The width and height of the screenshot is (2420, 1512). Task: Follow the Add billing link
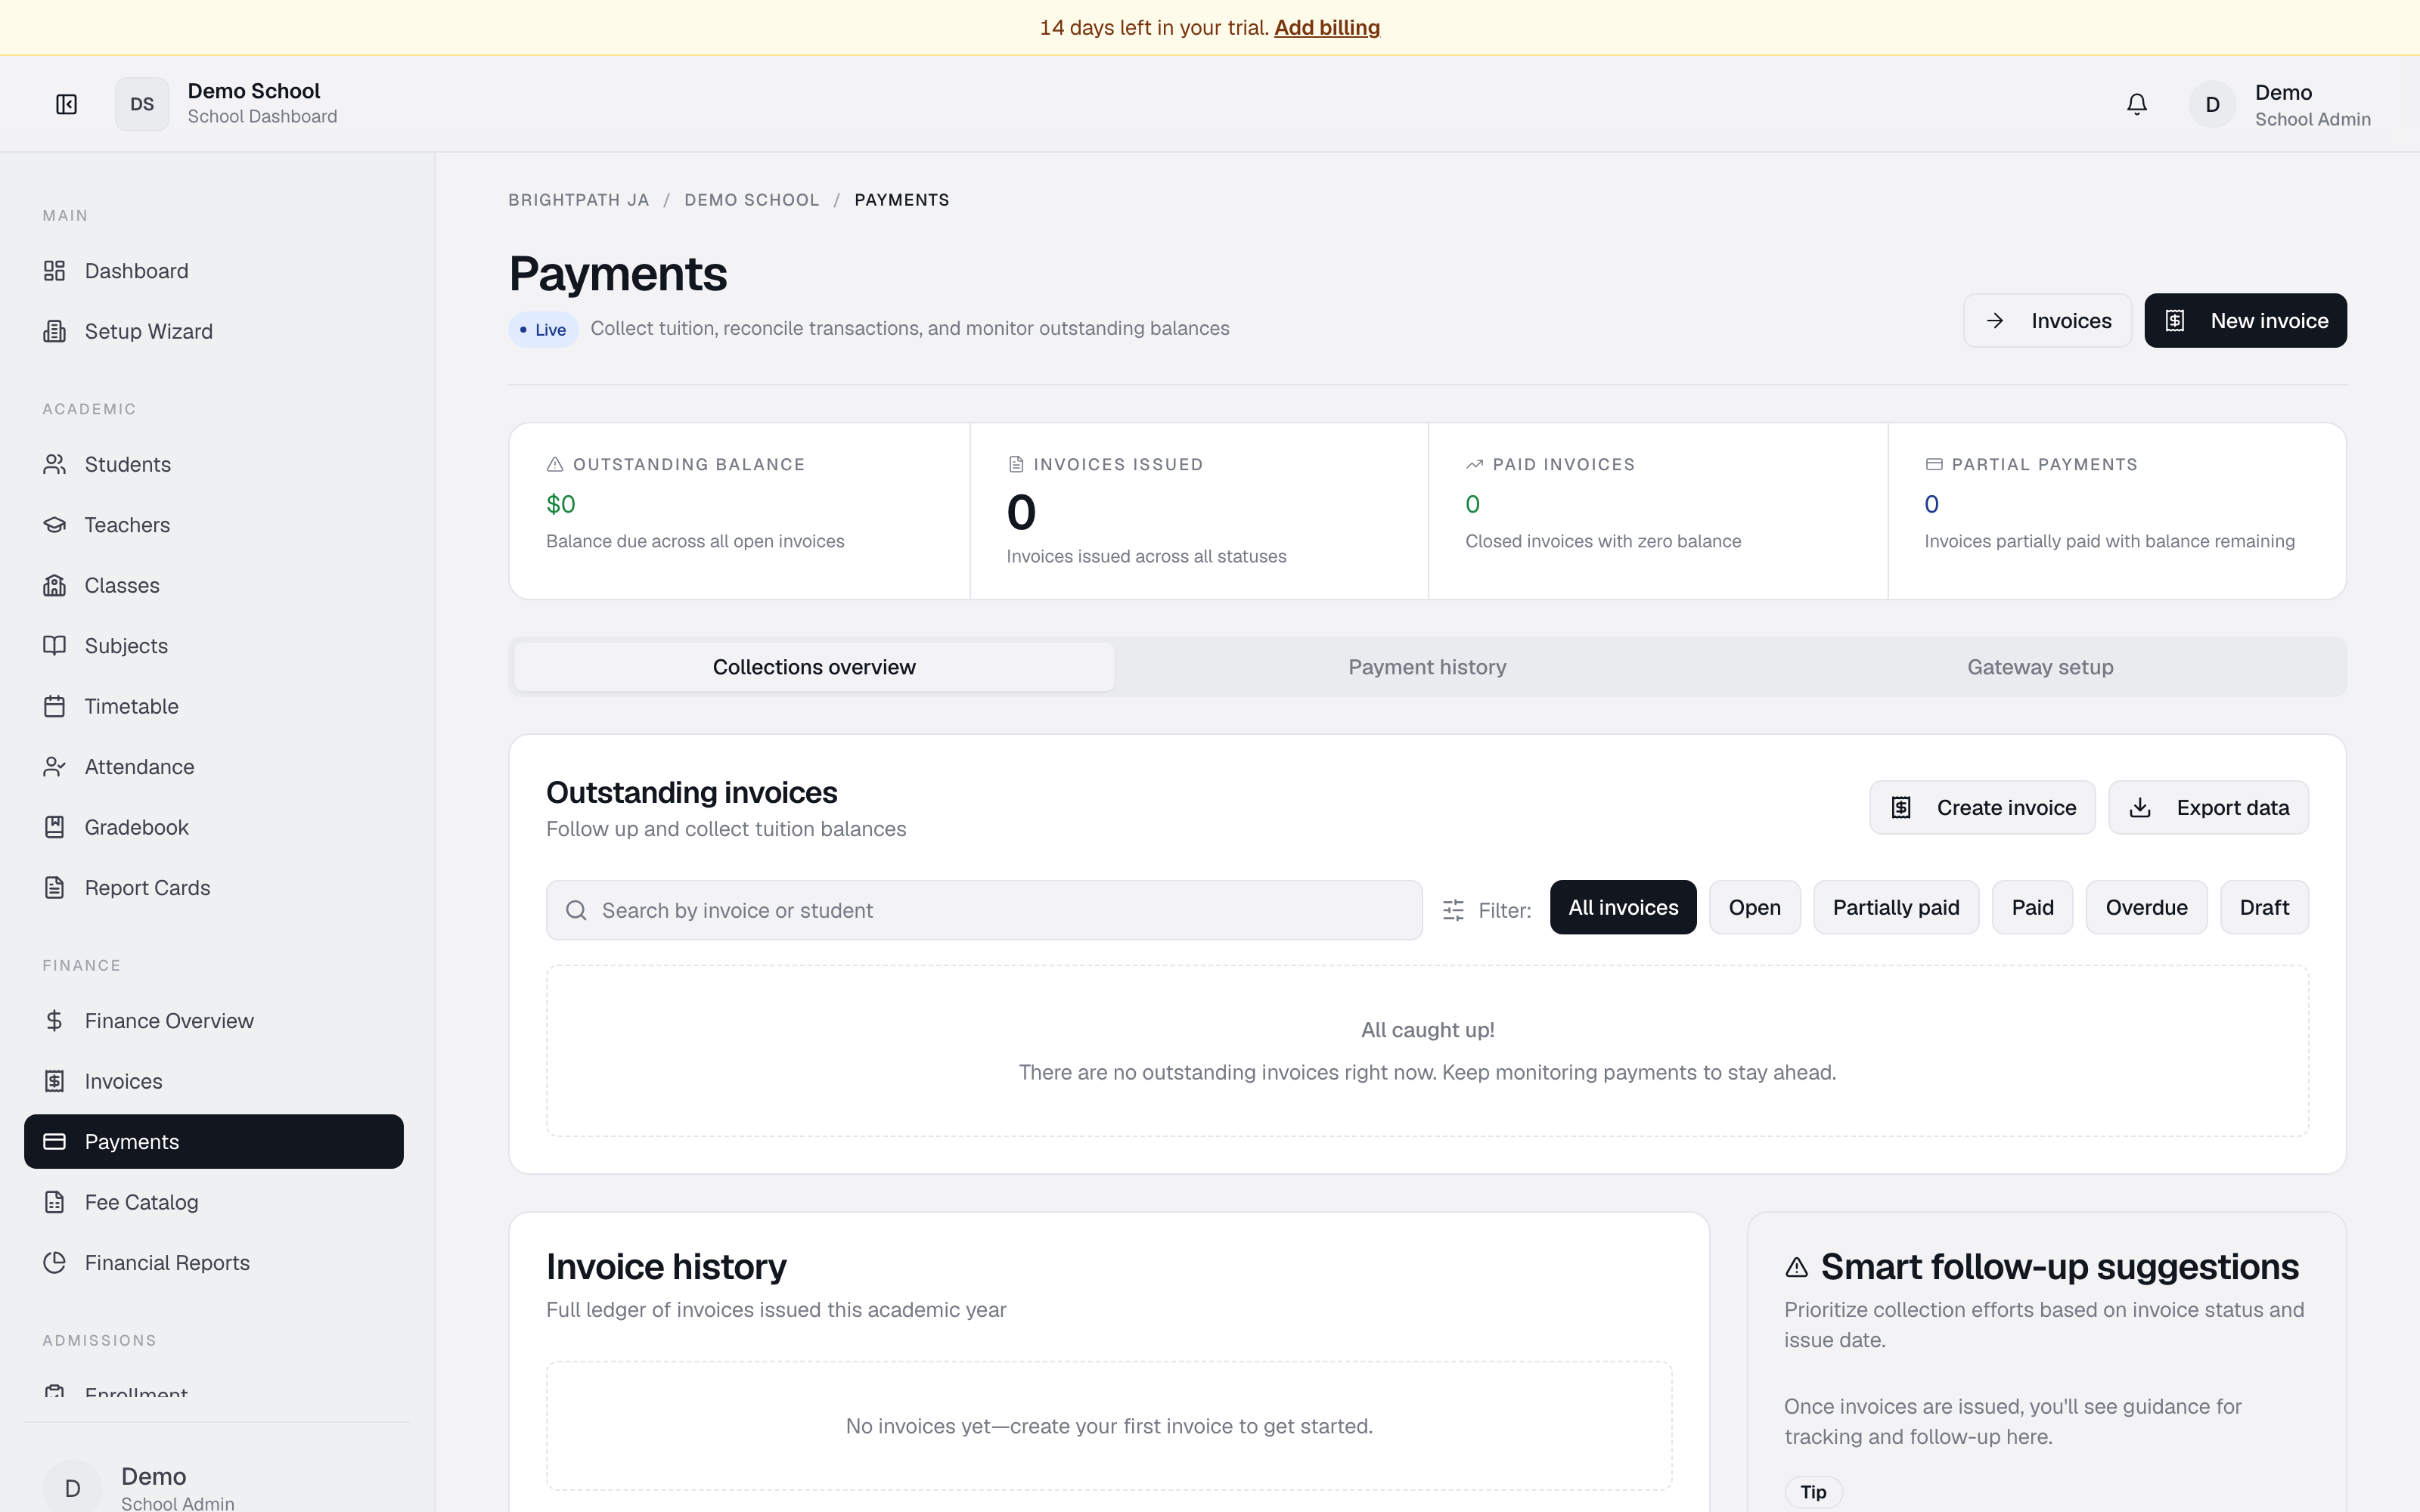point(1326,27)
